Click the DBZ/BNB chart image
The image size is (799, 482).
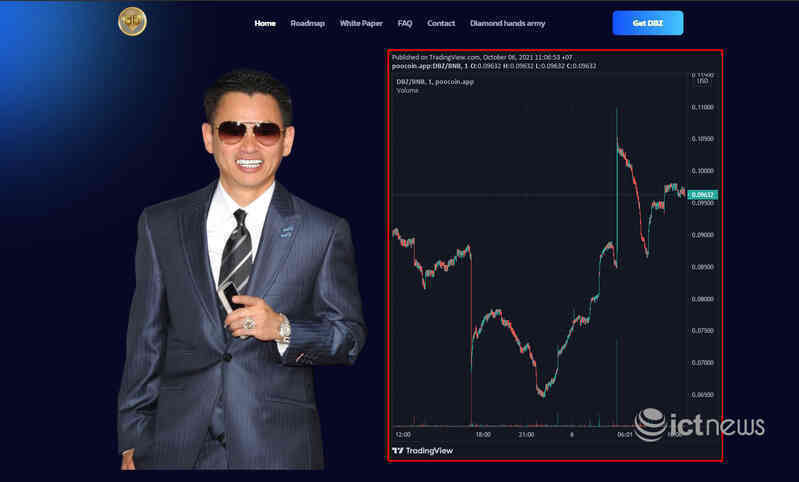pos(555,255)
